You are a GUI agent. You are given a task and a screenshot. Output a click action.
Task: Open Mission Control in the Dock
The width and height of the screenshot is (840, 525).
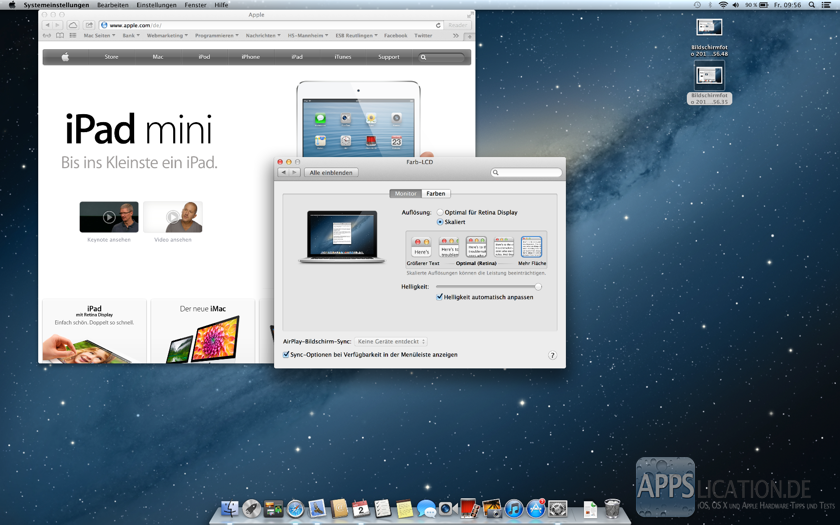click(x=273, y=508)
